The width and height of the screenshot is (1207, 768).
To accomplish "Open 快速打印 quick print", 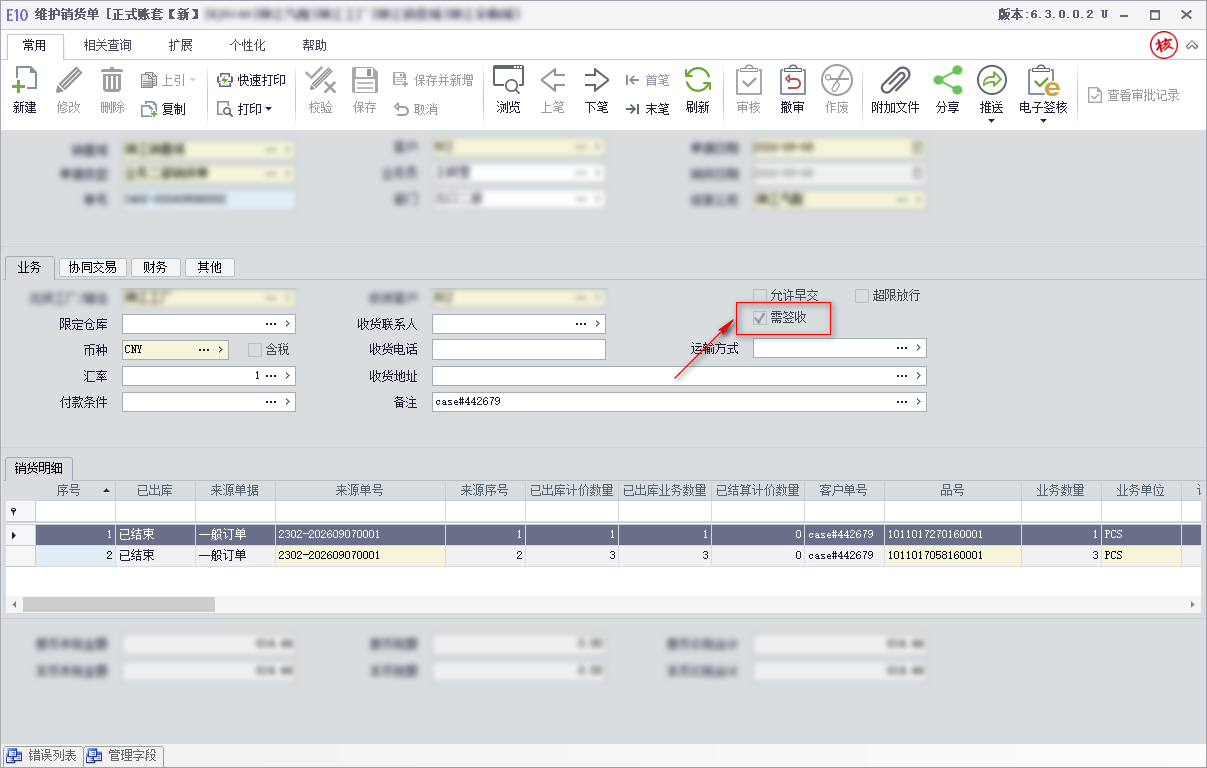I will [251, 80].
